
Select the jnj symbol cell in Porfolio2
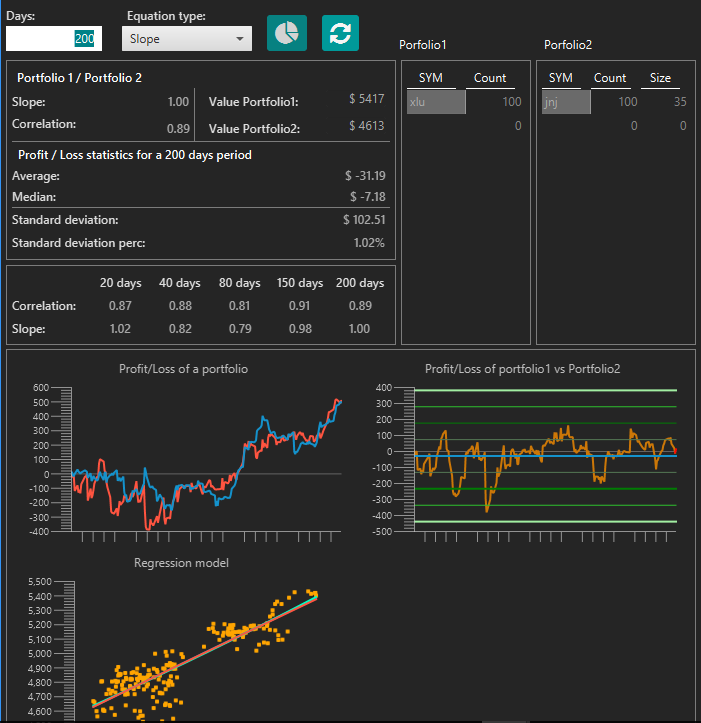[566, 102]
